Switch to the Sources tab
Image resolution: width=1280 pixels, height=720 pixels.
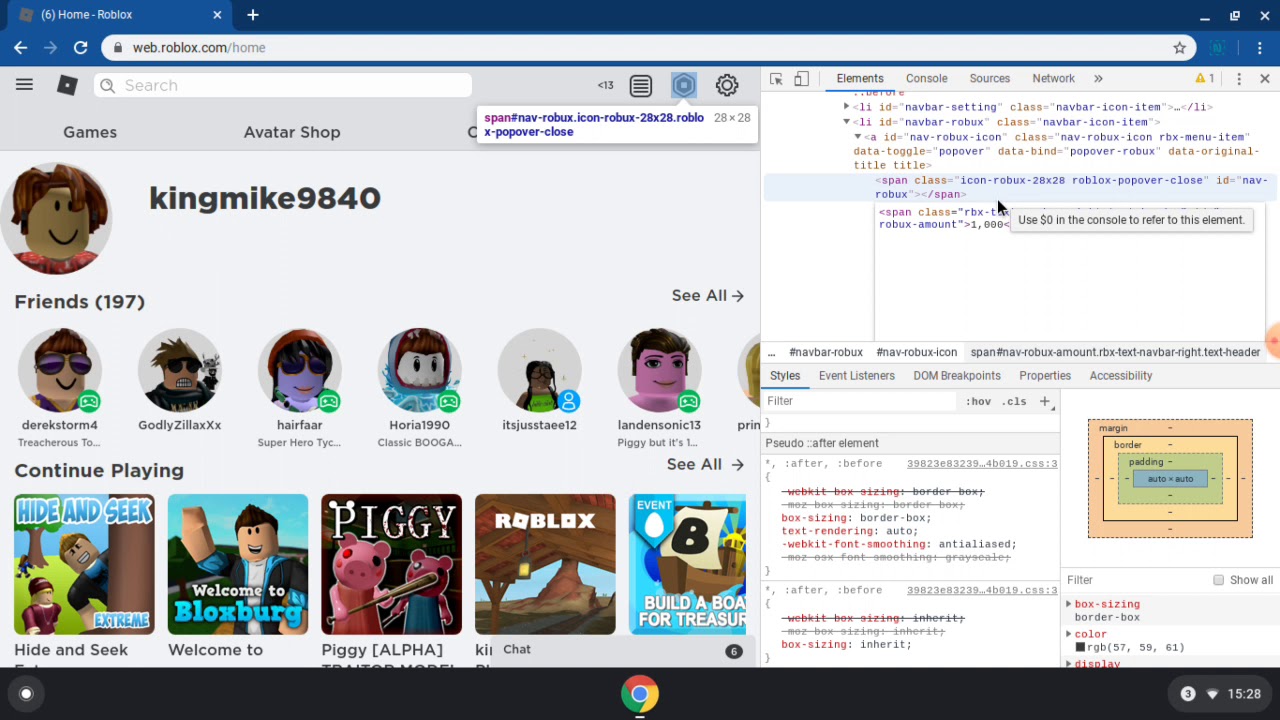tap(990, 79)
